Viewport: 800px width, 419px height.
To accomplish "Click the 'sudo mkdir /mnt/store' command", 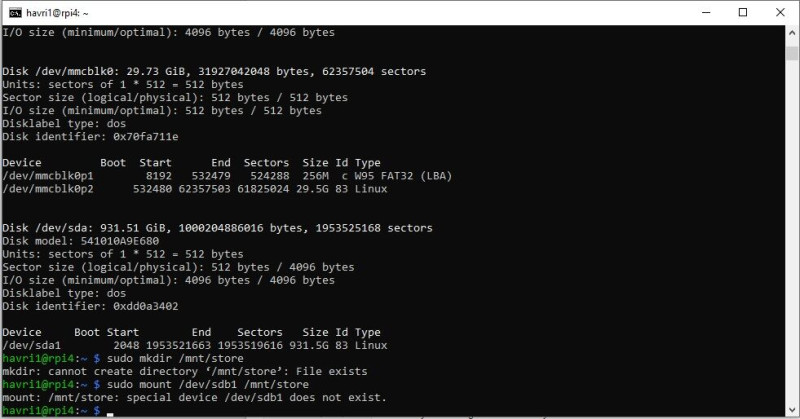I will click(175, 358).
